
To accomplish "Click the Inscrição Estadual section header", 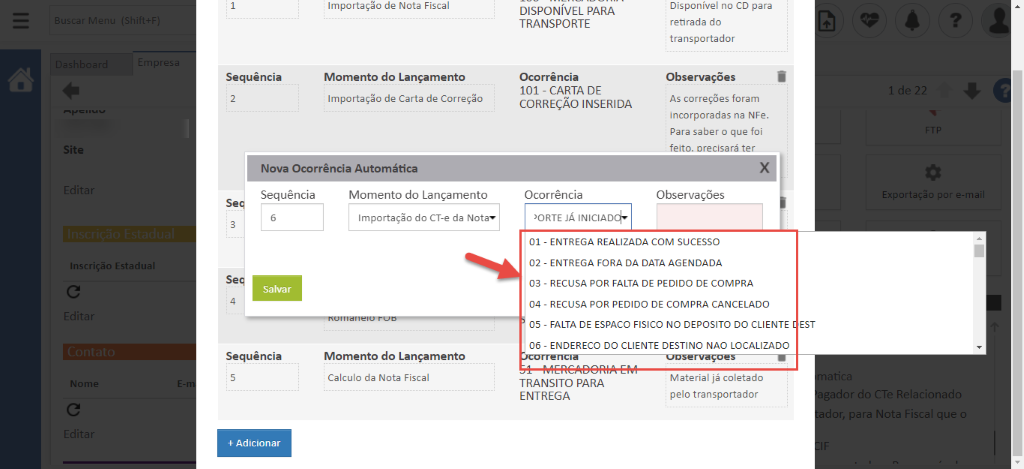I will [129, 234].
